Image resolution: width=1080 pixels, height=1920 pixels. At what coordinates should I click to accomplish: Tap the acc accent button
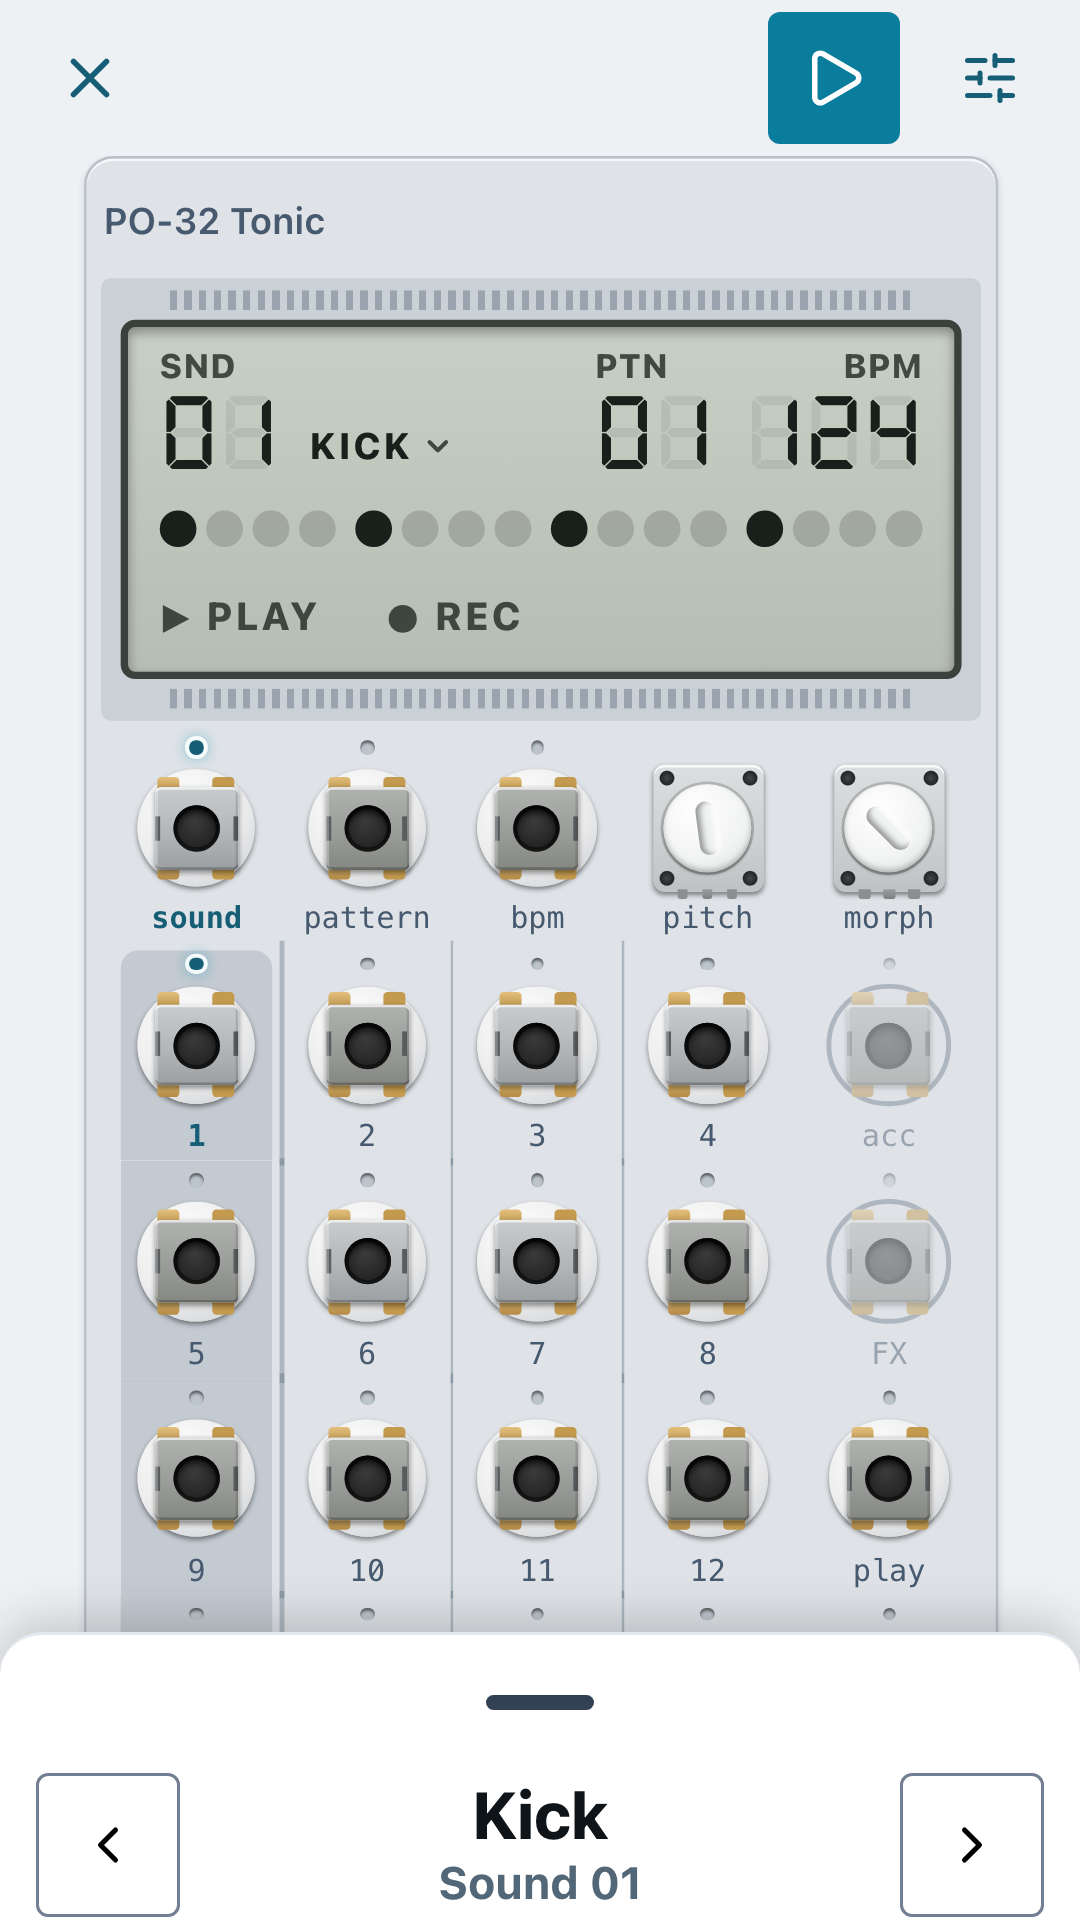point(888,1046)
